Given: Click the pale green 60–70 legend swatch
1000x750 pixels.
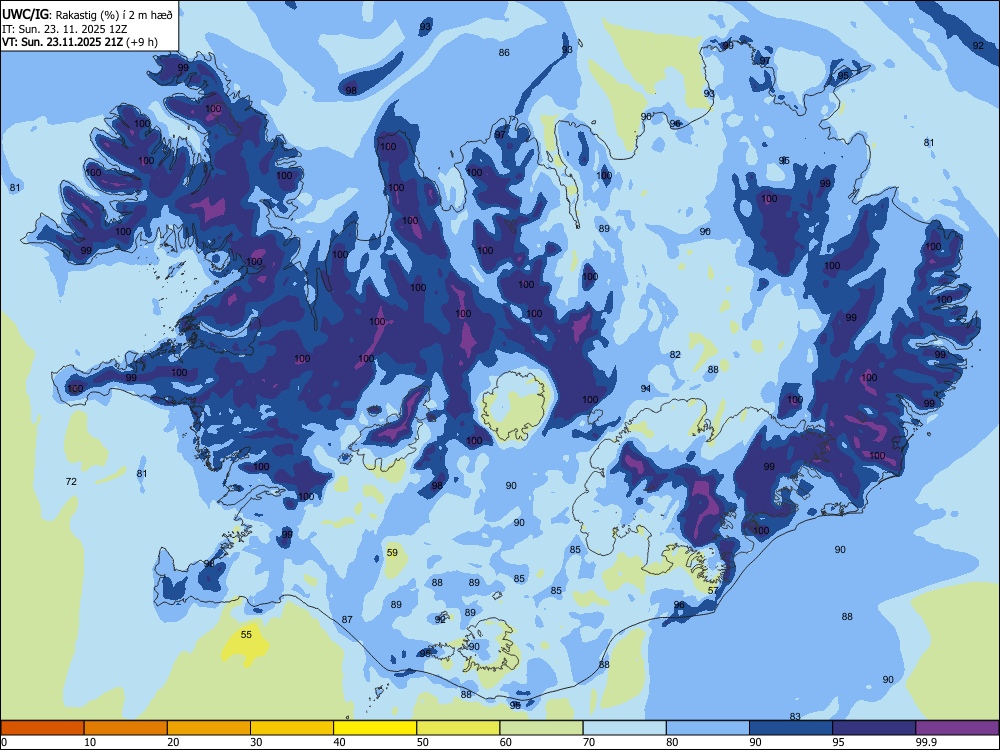Looking at the screenshot, I should (x=541, y=728).
